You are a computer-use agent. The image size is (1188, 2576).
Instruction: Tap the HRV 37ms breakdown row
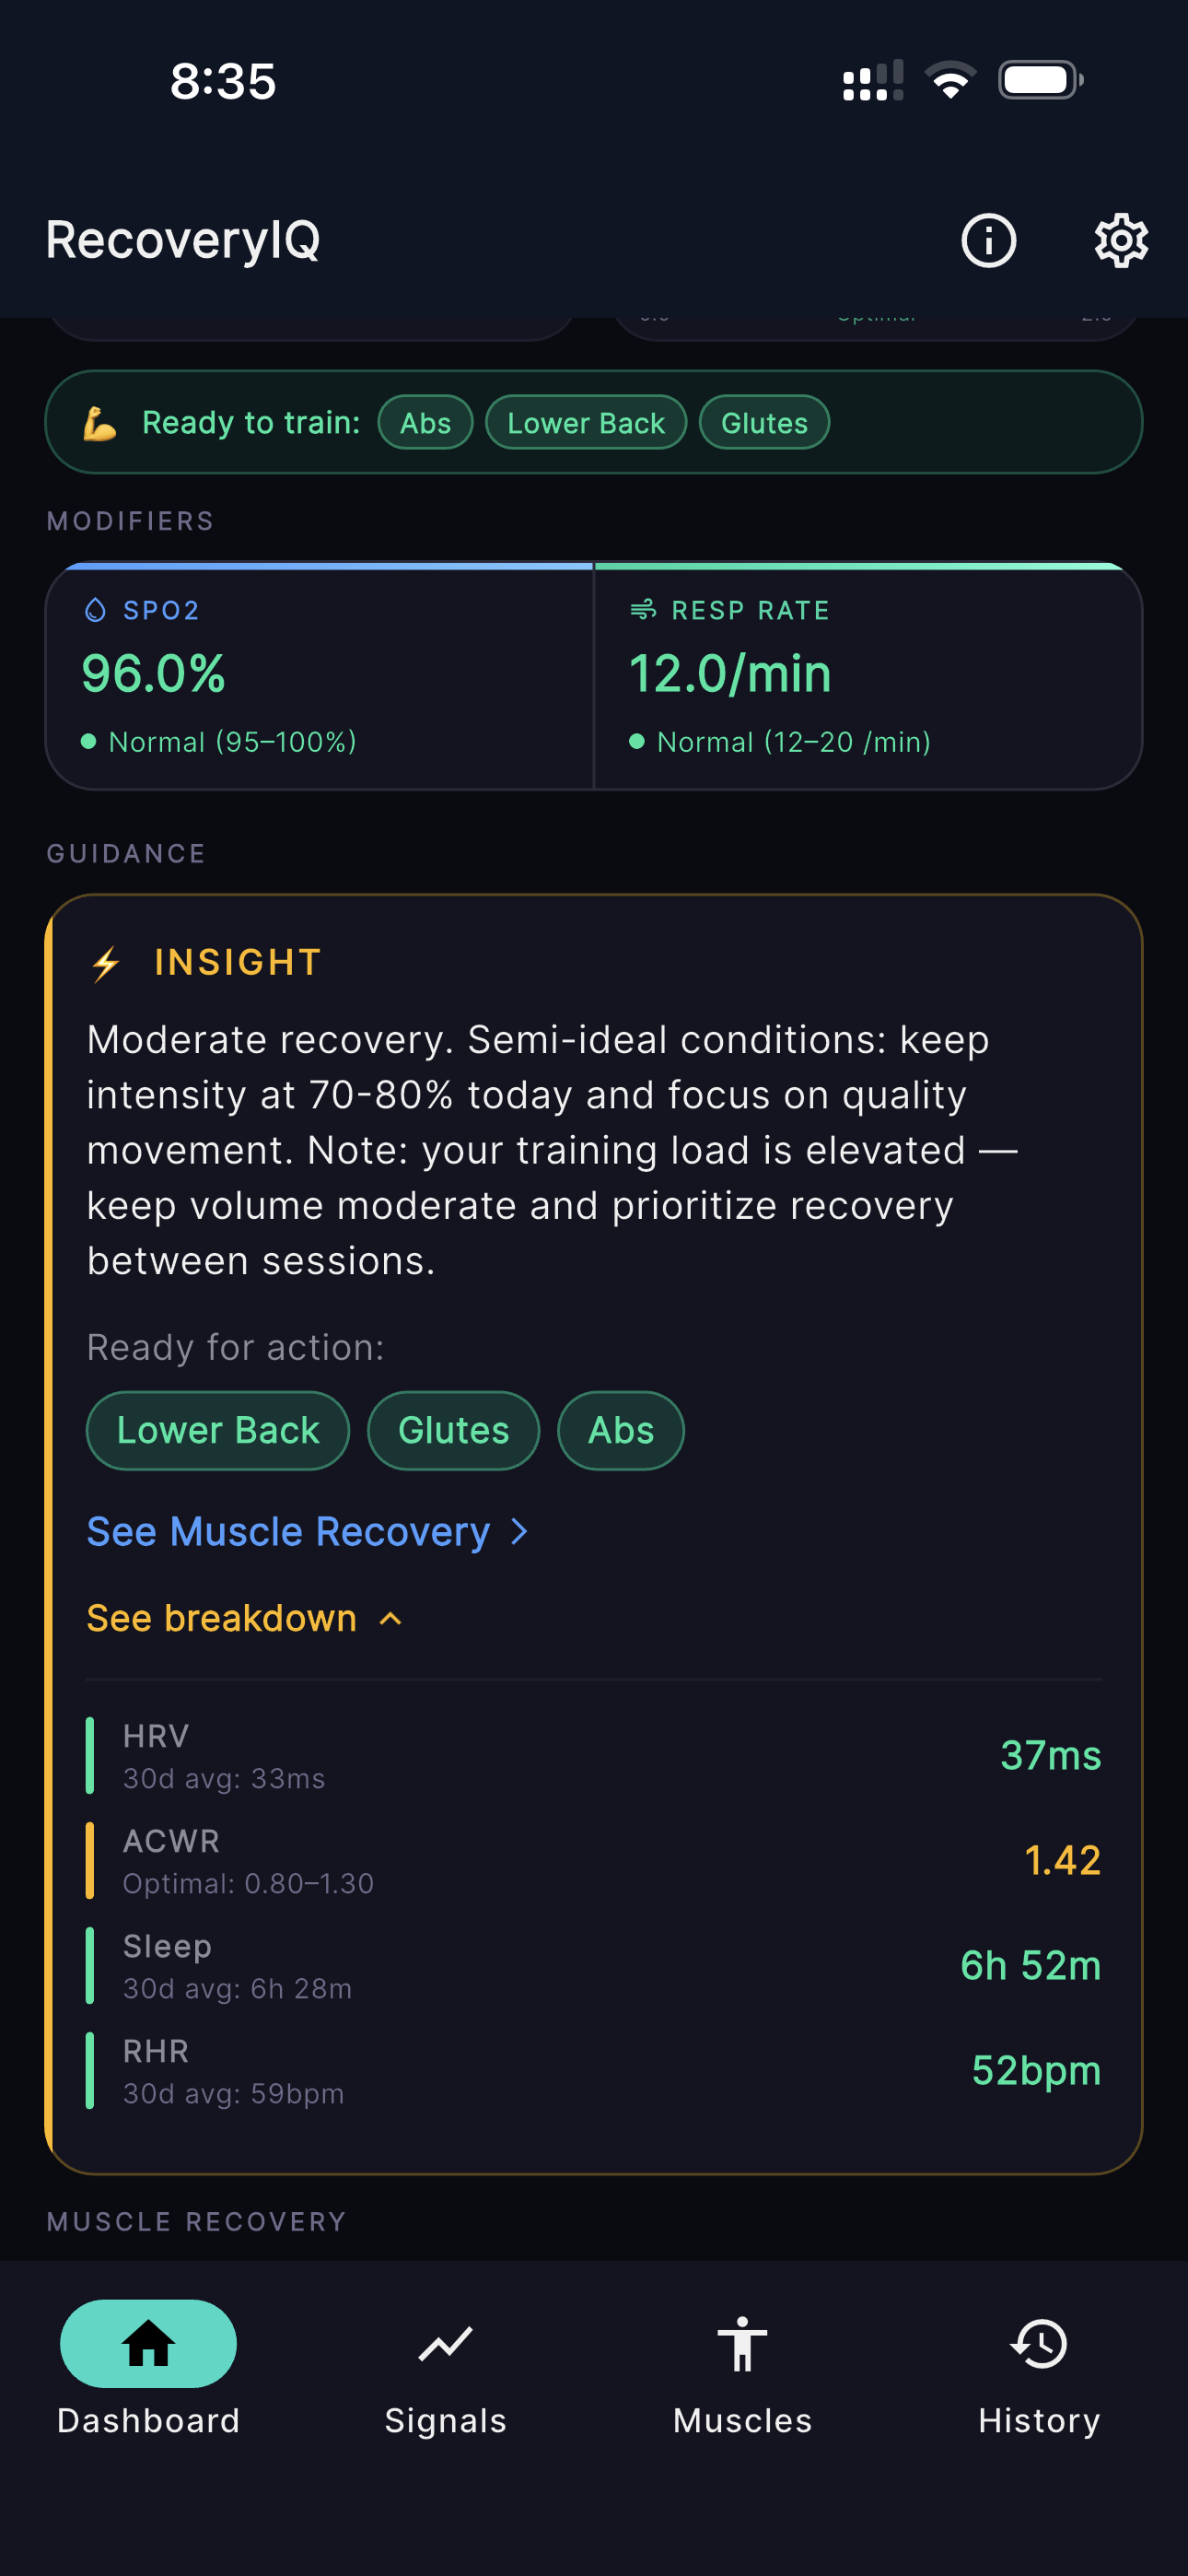tap(594, 1755)
